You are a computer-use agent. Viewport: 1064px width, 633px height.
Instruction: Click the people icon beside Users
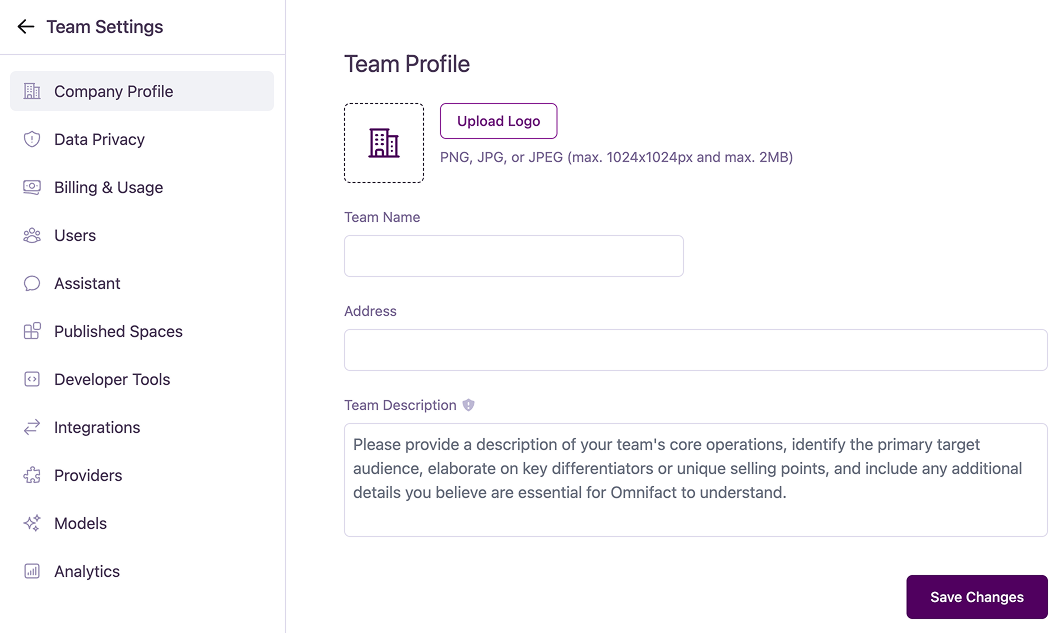tap(31, 235)
